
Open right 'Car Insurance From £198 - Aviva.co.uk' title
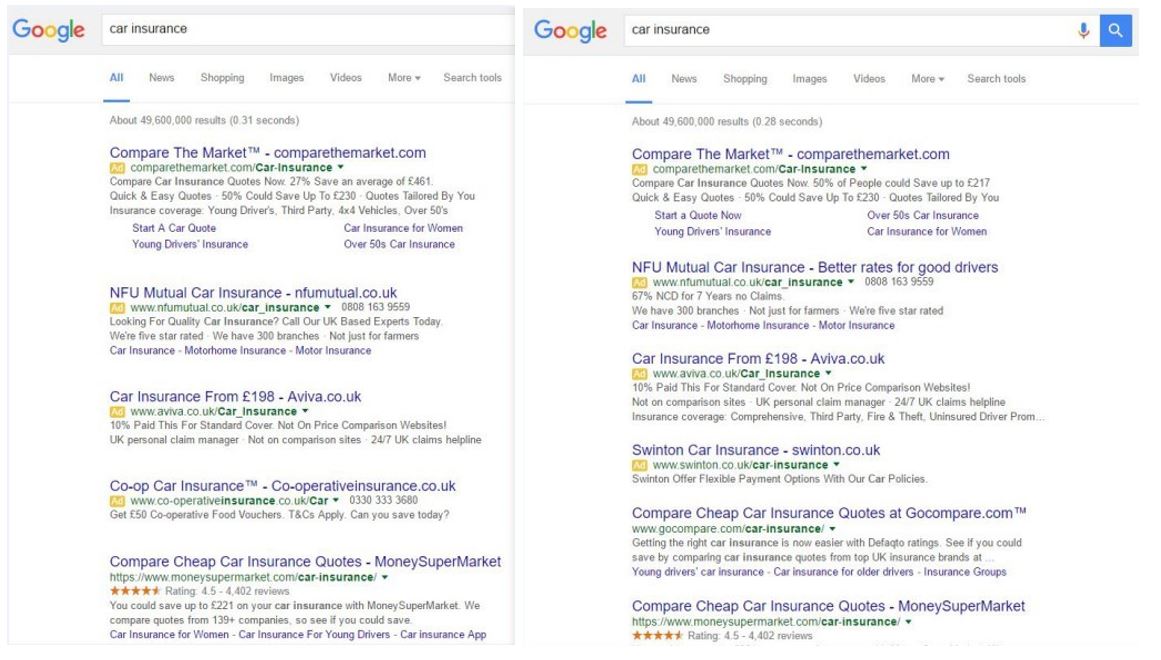coord(758,359)
